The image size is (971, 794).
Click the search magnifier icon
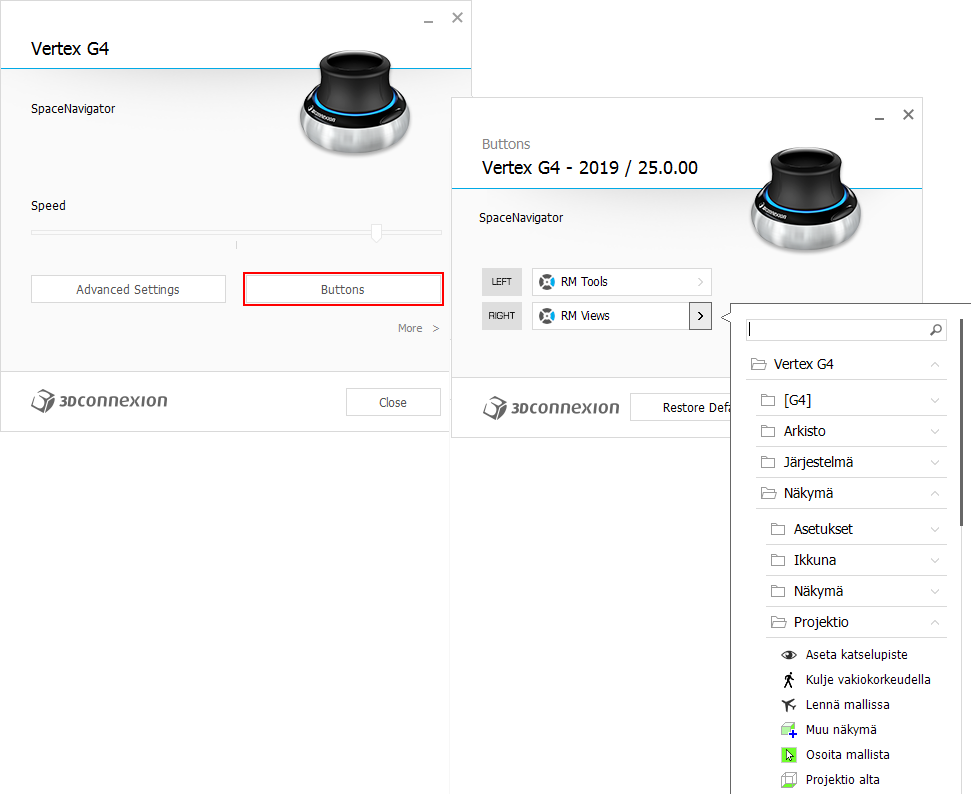pyautogui.click(x=936, y=329)
